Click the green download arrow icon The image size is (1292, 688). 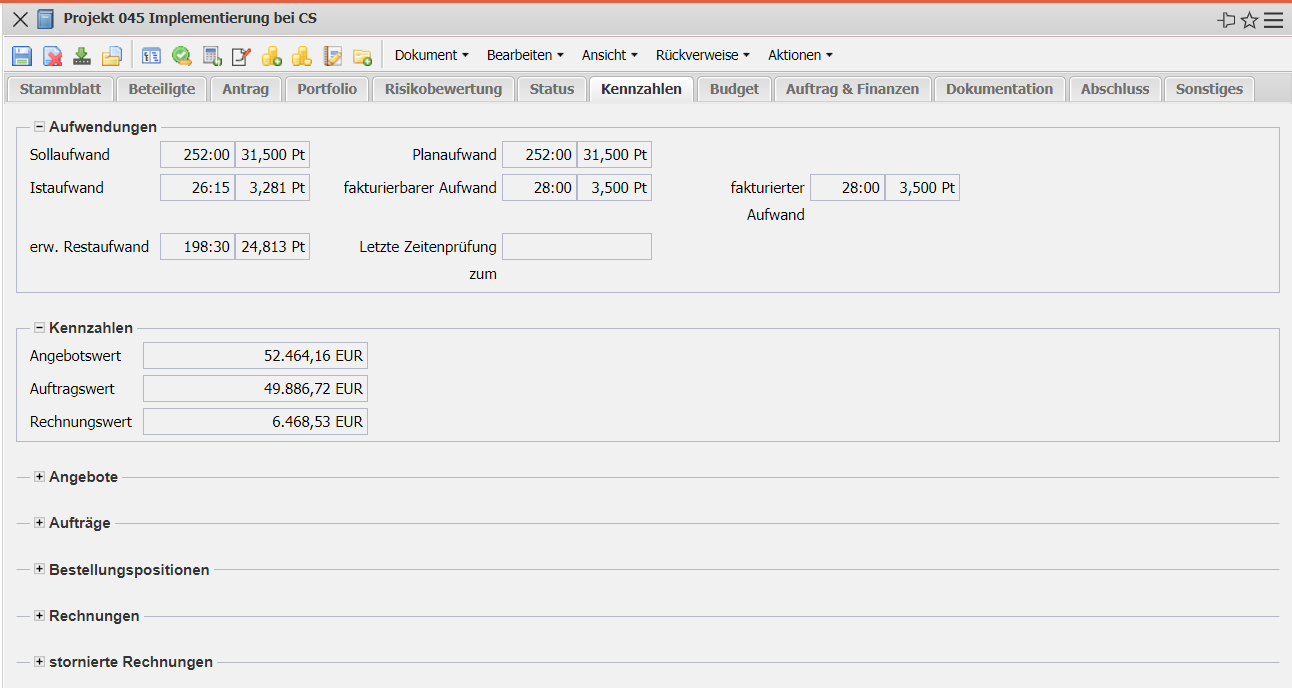pyautogui.click(x=82, y=56)
